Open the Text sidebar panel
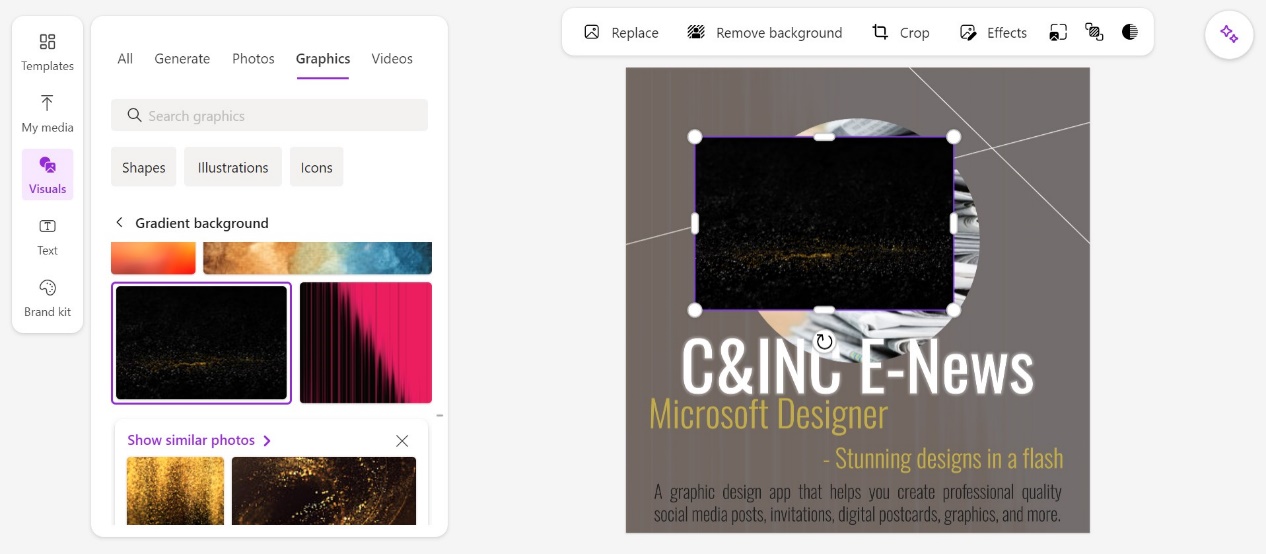Viewport: 1266px width, 554px height. [x=47, y=236]
